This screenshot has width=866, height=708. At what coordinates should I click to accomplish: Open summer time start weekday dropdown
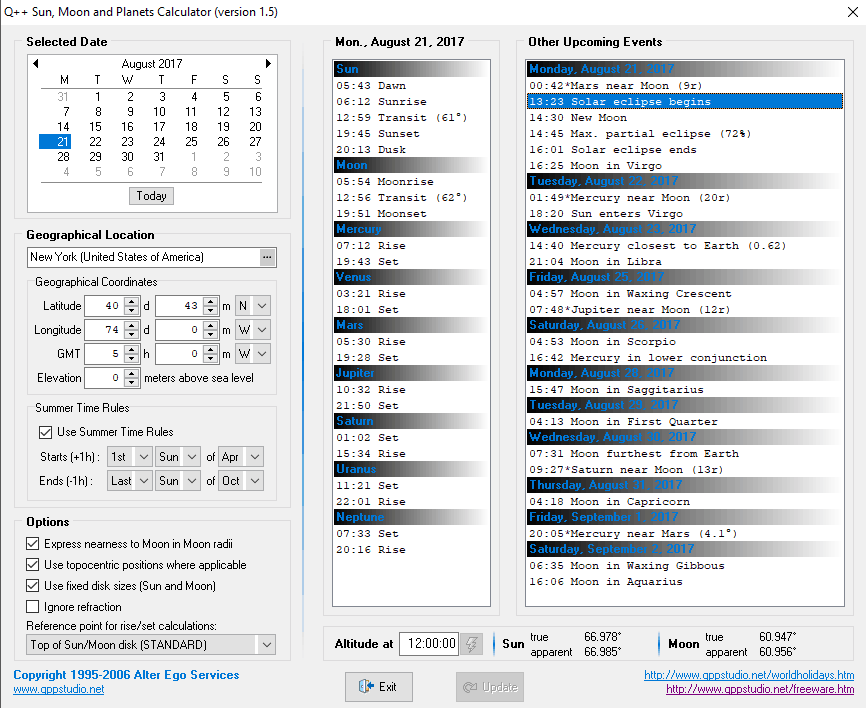click(192, 457)
